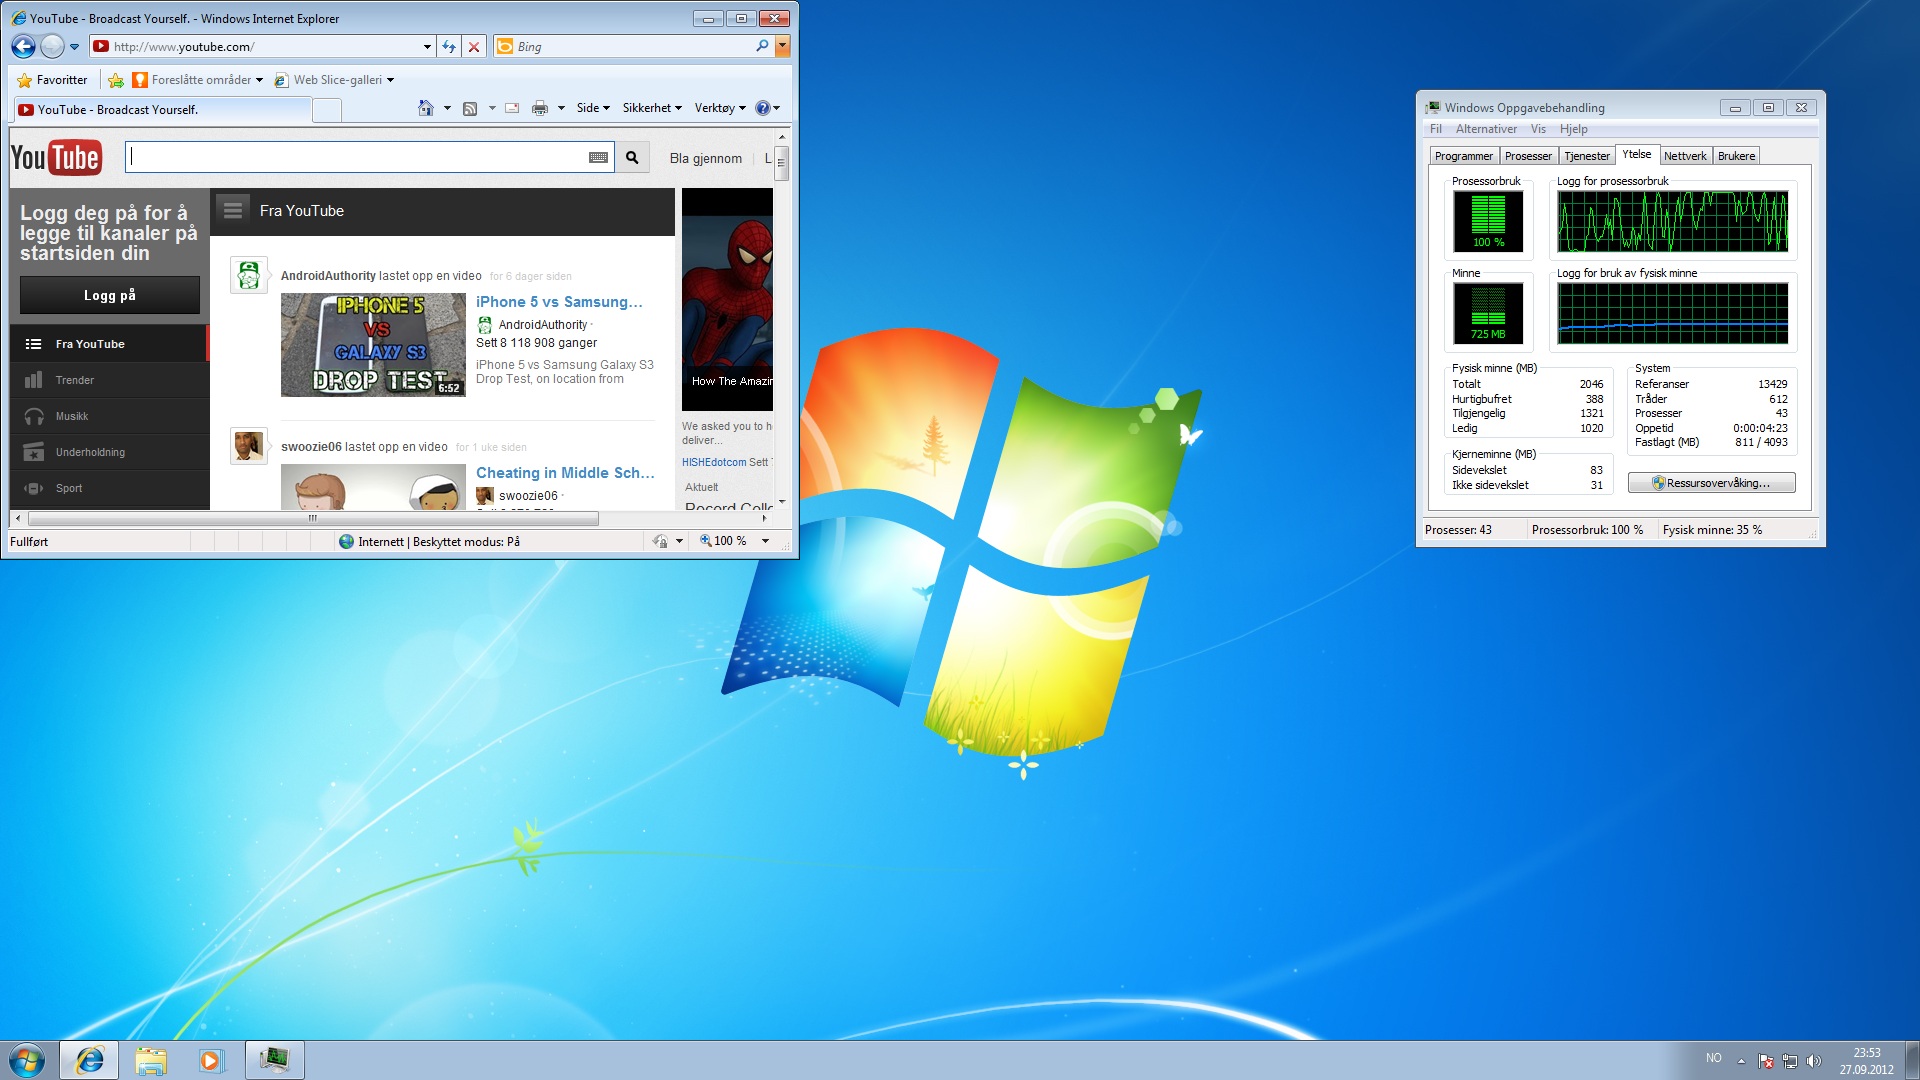The height and width of the screenshot is (1080, 1920).
Task: Switch to the Nettverk tab
Action: coord(1685,156)
